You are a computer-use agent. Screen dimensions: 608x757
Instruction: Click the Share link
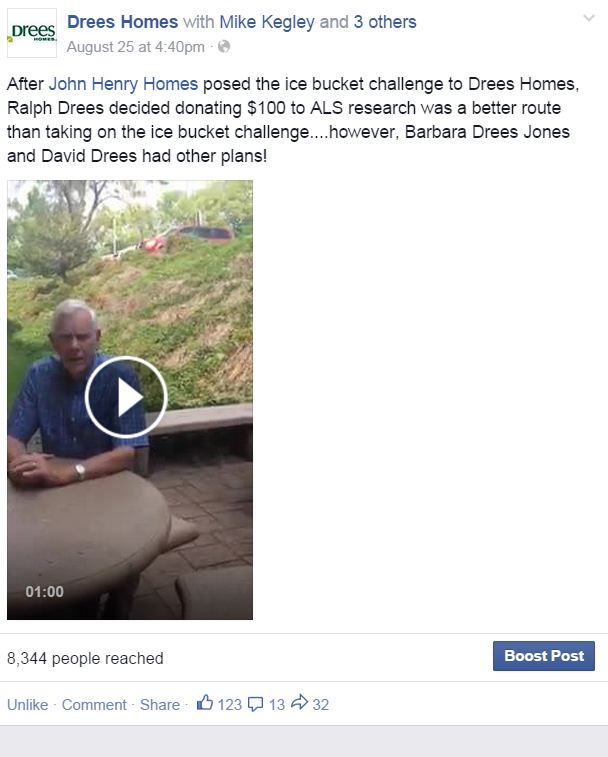(x=160, y=705)
